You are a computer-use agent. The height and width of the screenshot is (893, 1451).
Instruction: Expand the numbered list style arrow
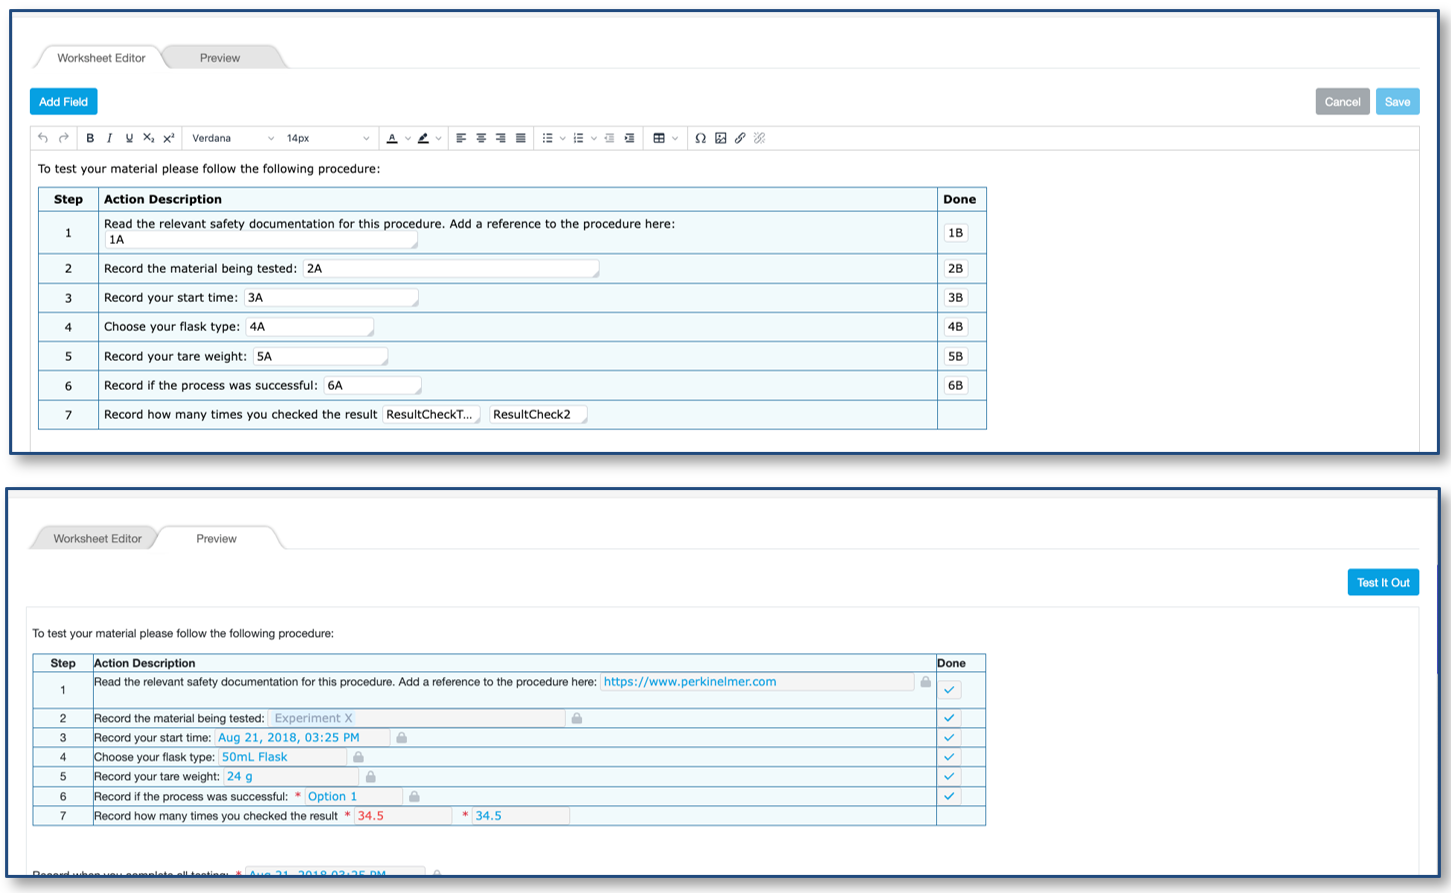click(594, 138)
